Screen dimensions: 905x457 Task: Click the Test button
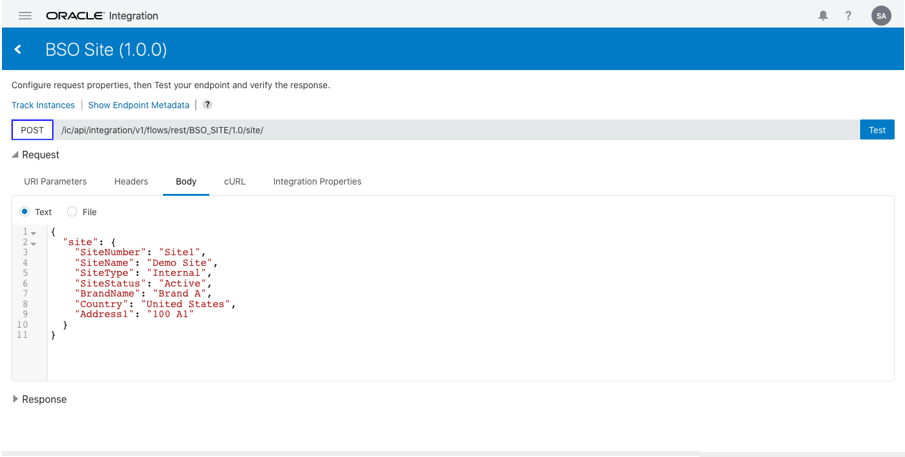tap(877, 130)
